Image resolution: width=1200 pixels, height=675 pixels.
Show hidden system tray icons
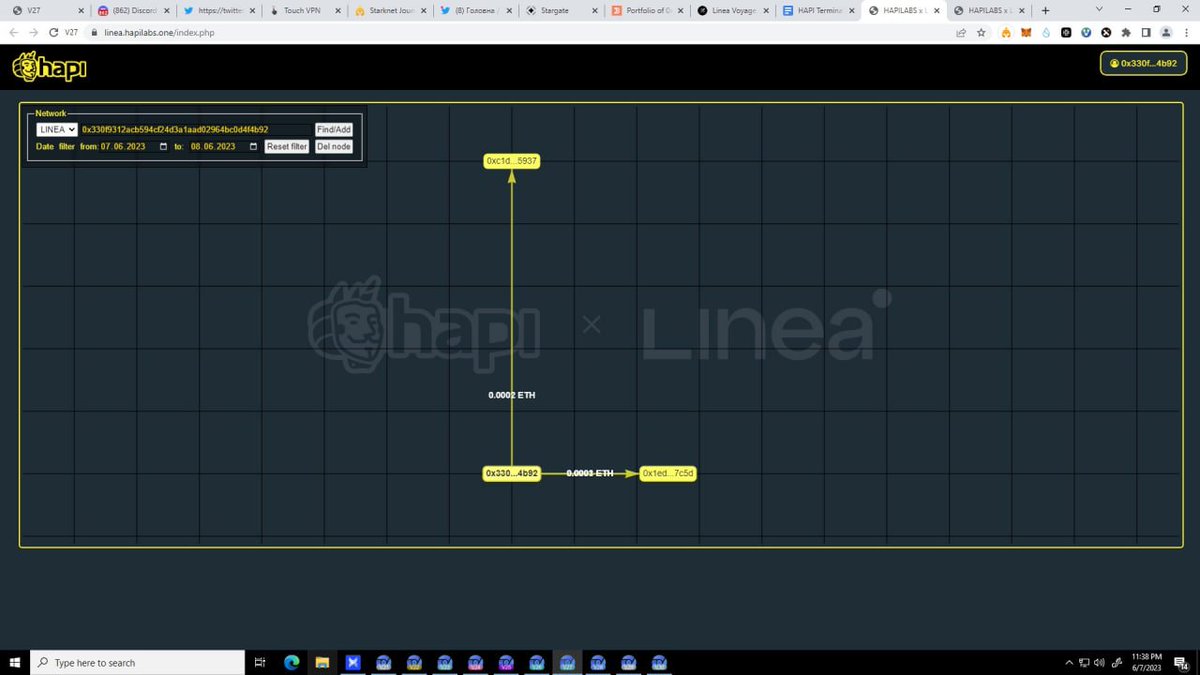(1068, 662)
